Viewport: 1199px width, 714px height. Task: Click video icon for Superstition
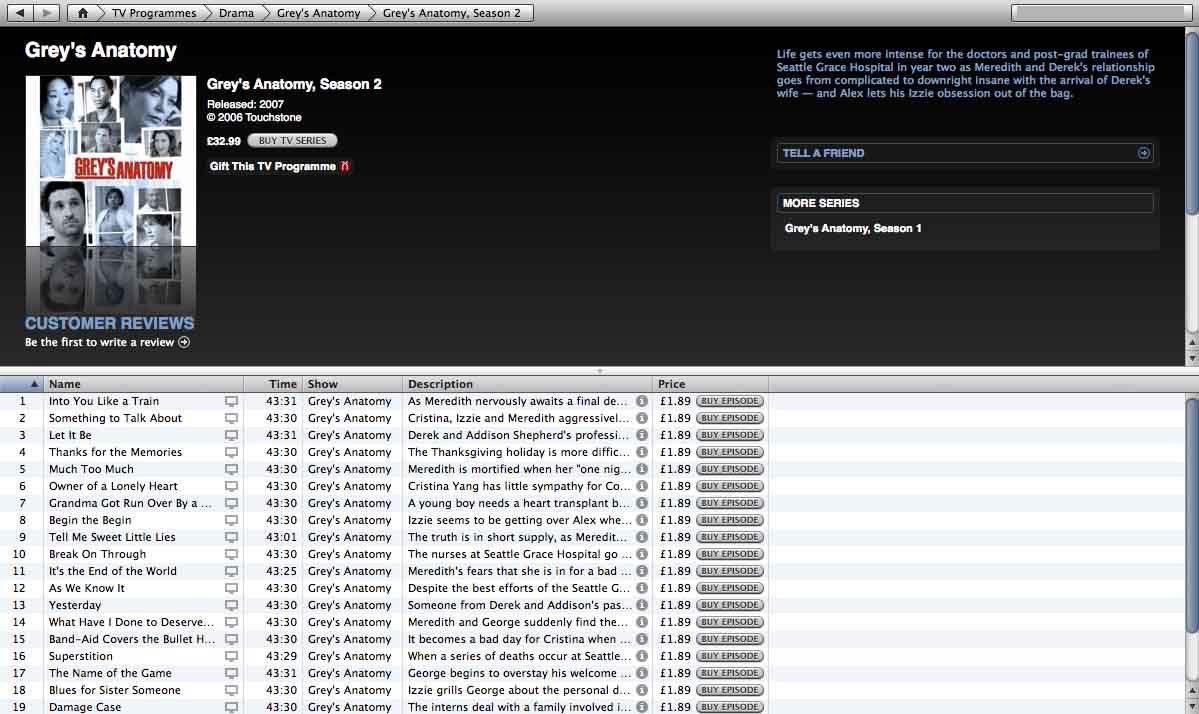coord(231,657)
